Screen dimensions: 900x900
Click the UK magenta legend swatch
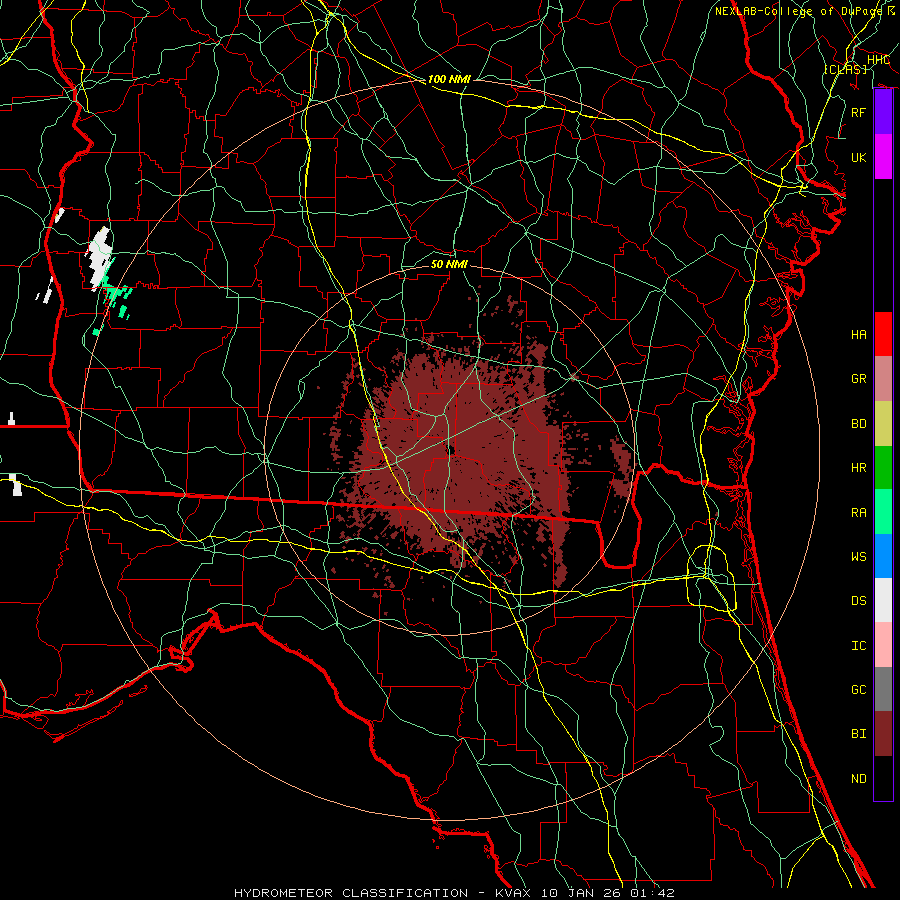coord(883,157)
